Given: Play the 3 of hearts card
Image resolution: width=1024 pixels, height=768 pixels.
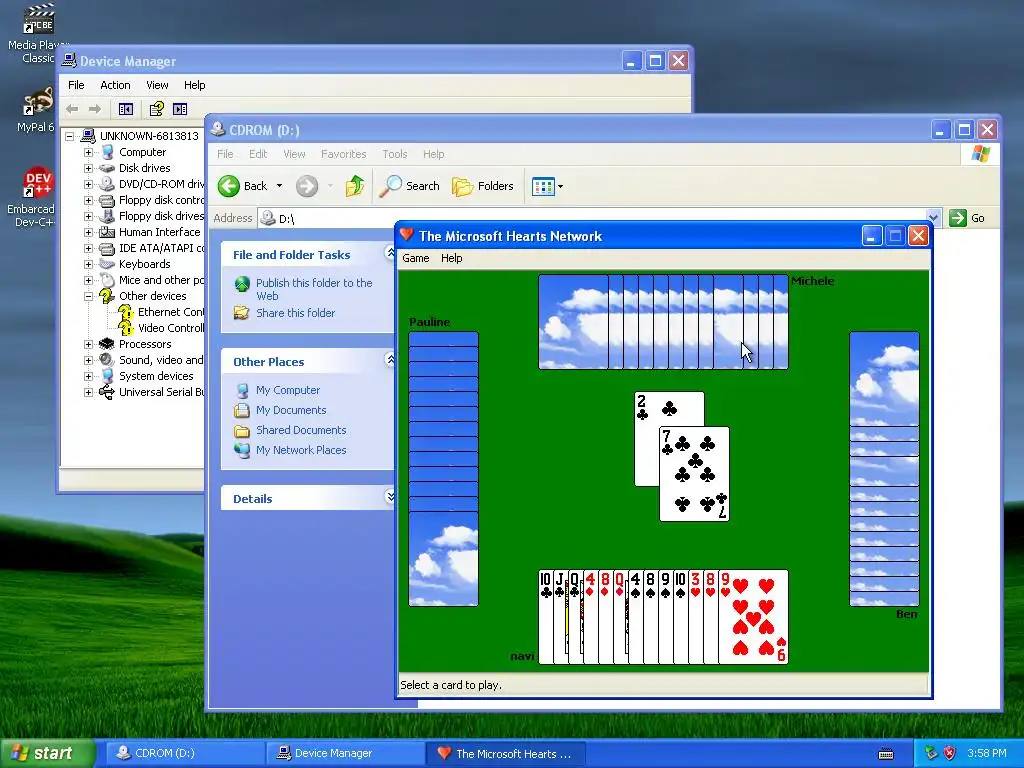Looking at the screenshot, I should tap(696, 617).
